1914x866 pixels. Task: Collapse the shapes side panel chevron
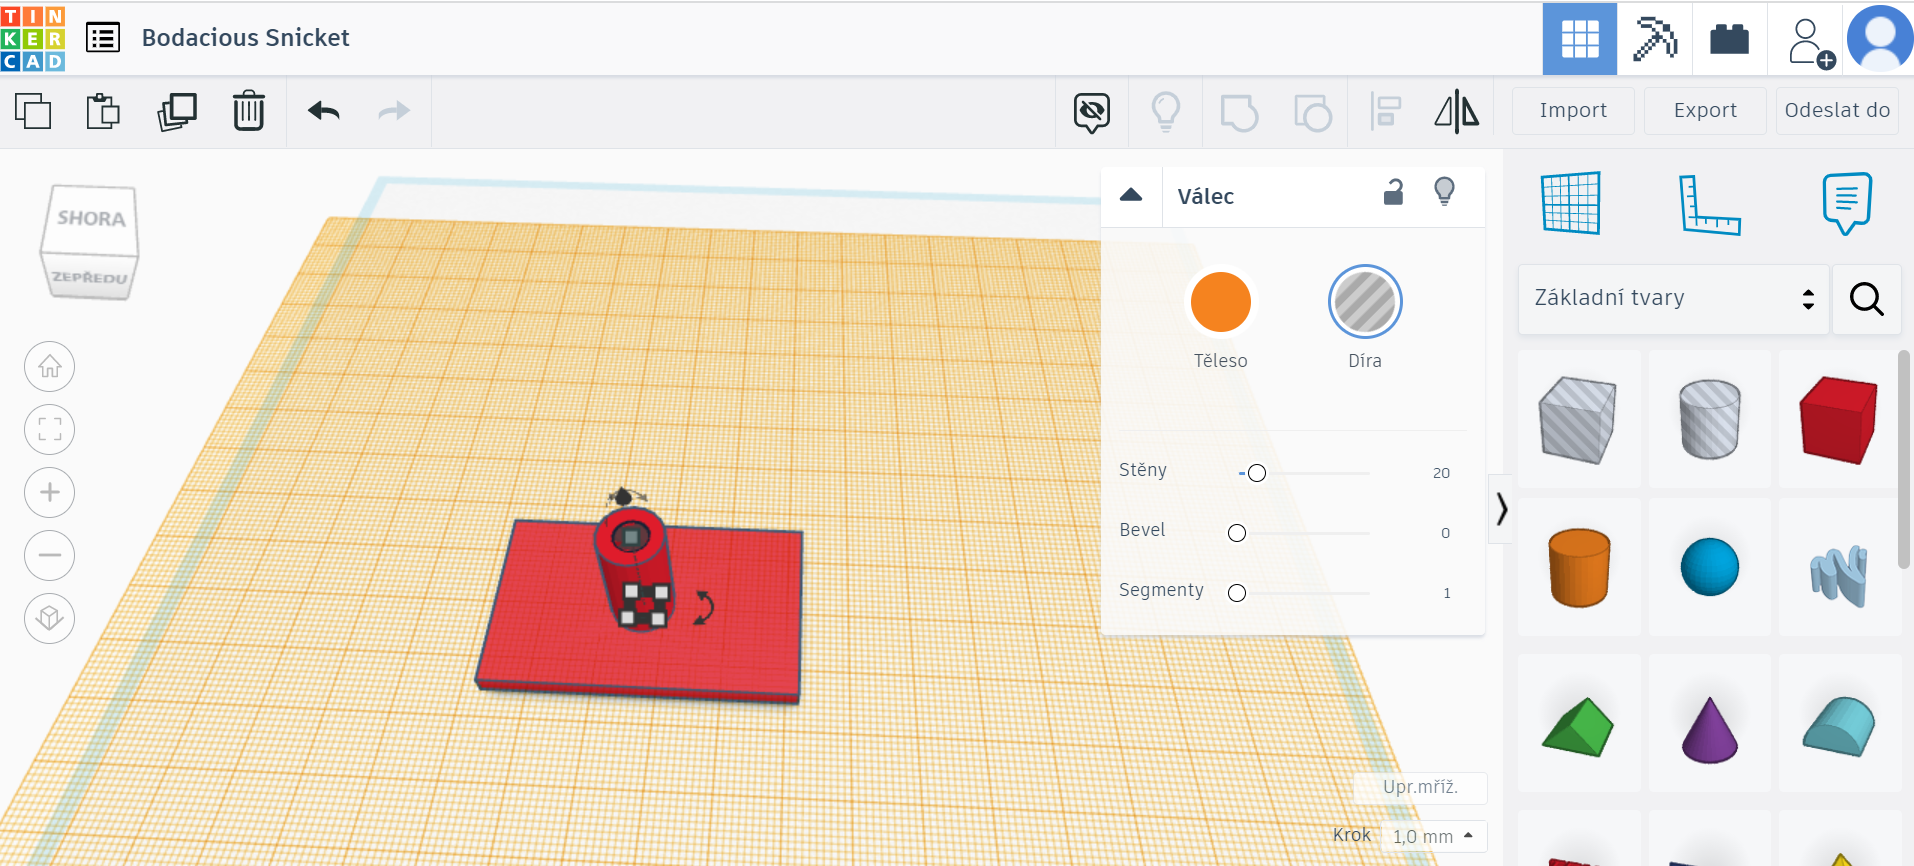[x=1501, y=509]
